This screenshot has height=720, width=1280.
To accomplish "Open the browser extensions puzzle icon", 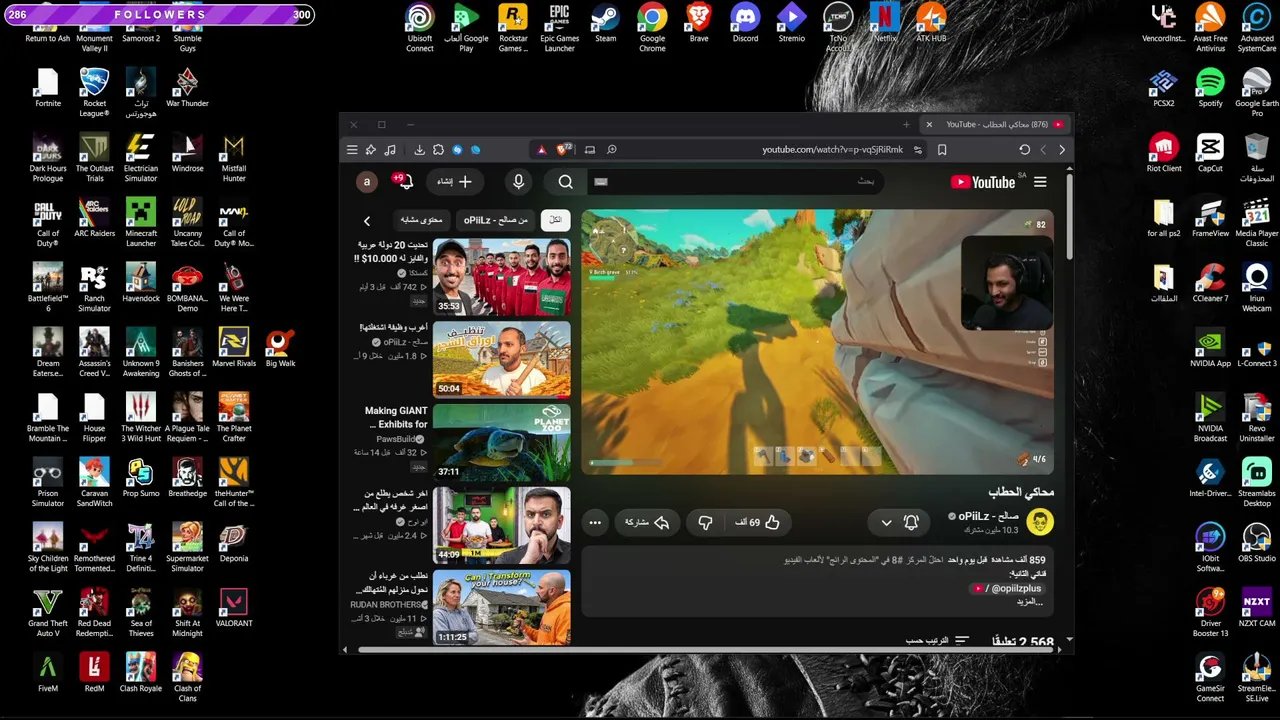I will [438, 150].
